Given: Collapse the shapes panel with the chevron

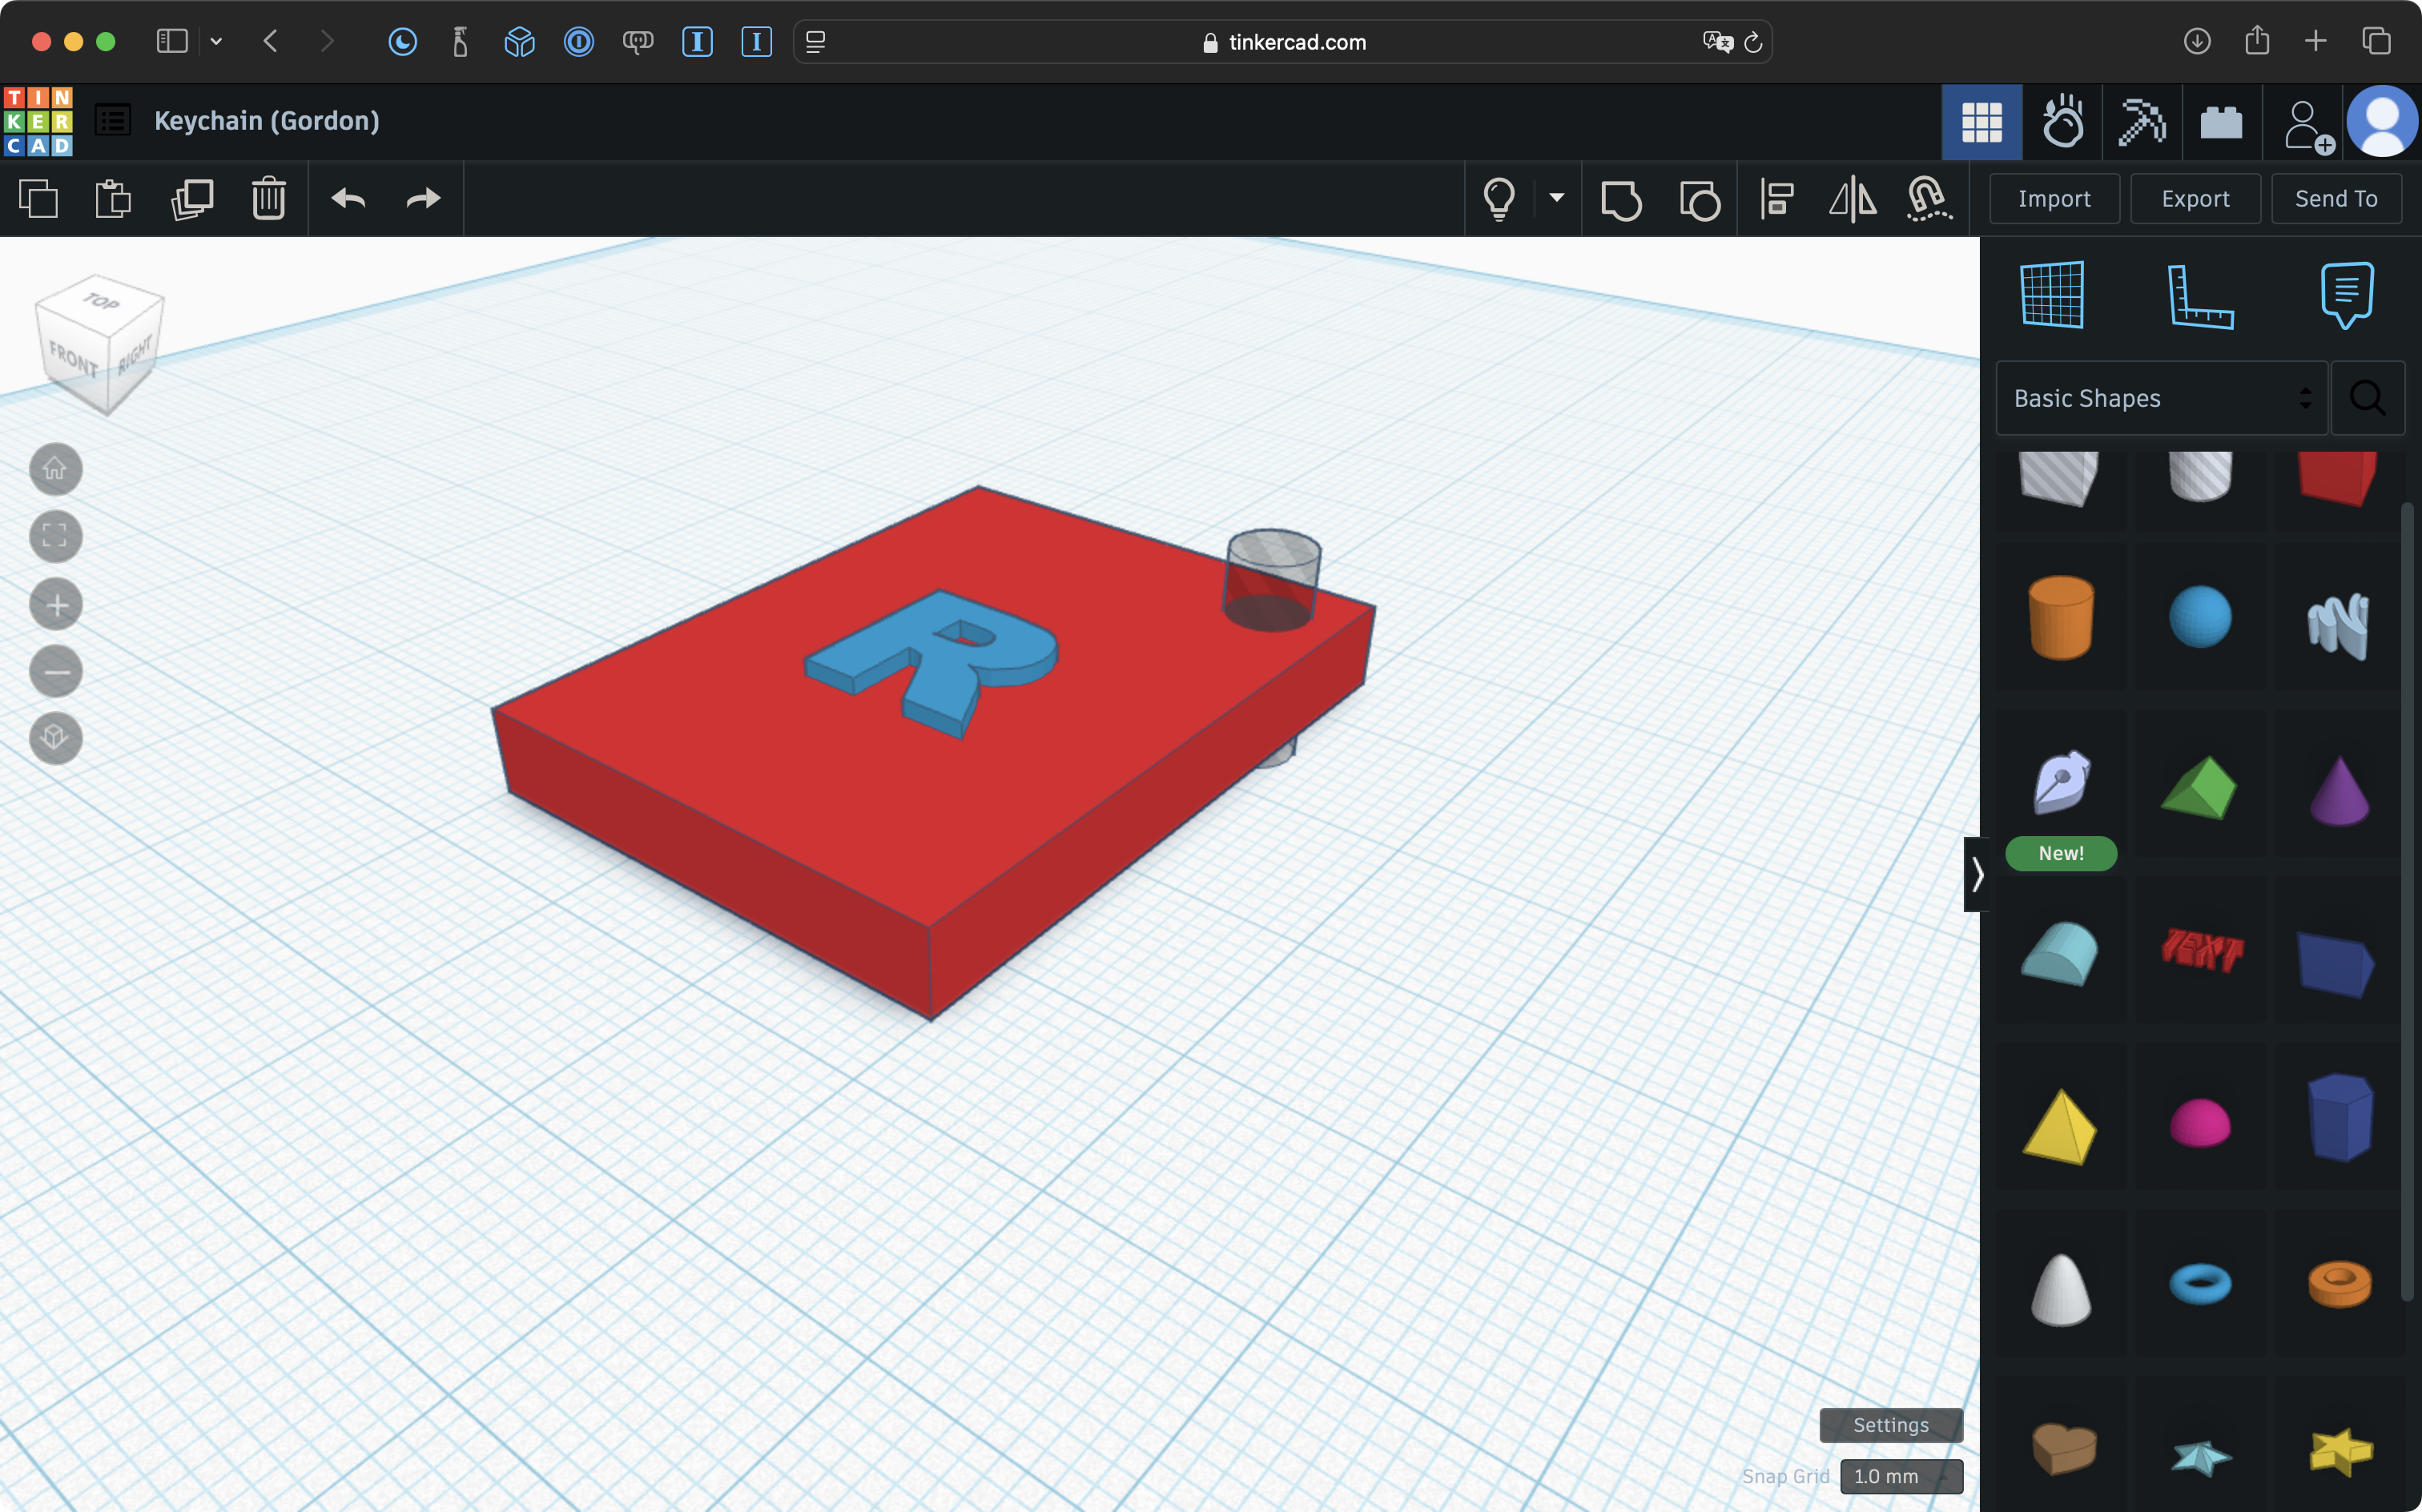Looking at the screenshot, I should [1976, 875].
